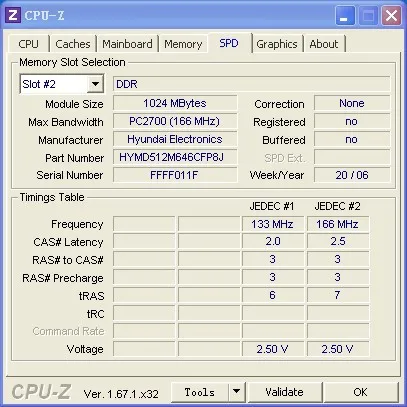
Task: Click JEDEC #1 RAS# to CAS# value
Action: pyautogui.click(x=273, y=259)
